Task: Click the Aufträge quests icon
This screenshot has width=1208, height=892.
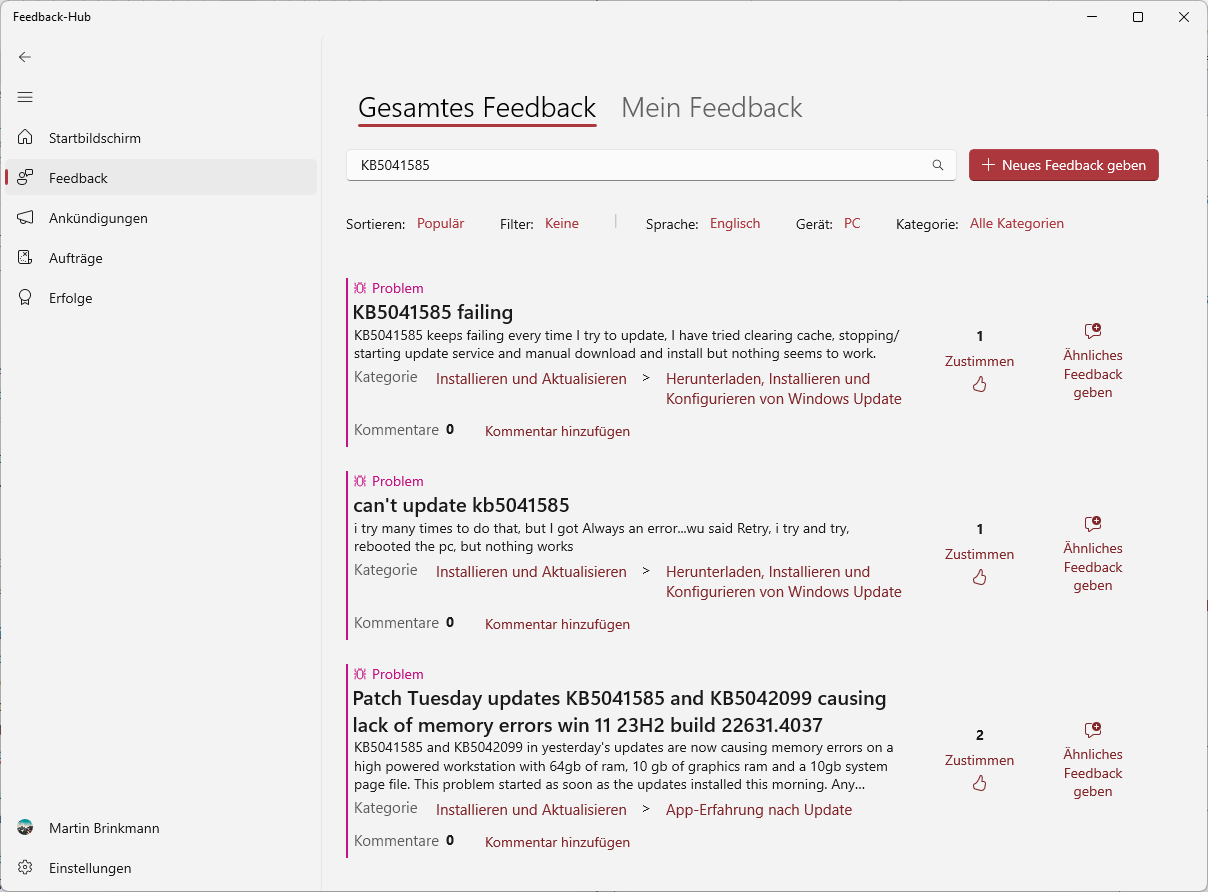Action: [x=25, y=257]
